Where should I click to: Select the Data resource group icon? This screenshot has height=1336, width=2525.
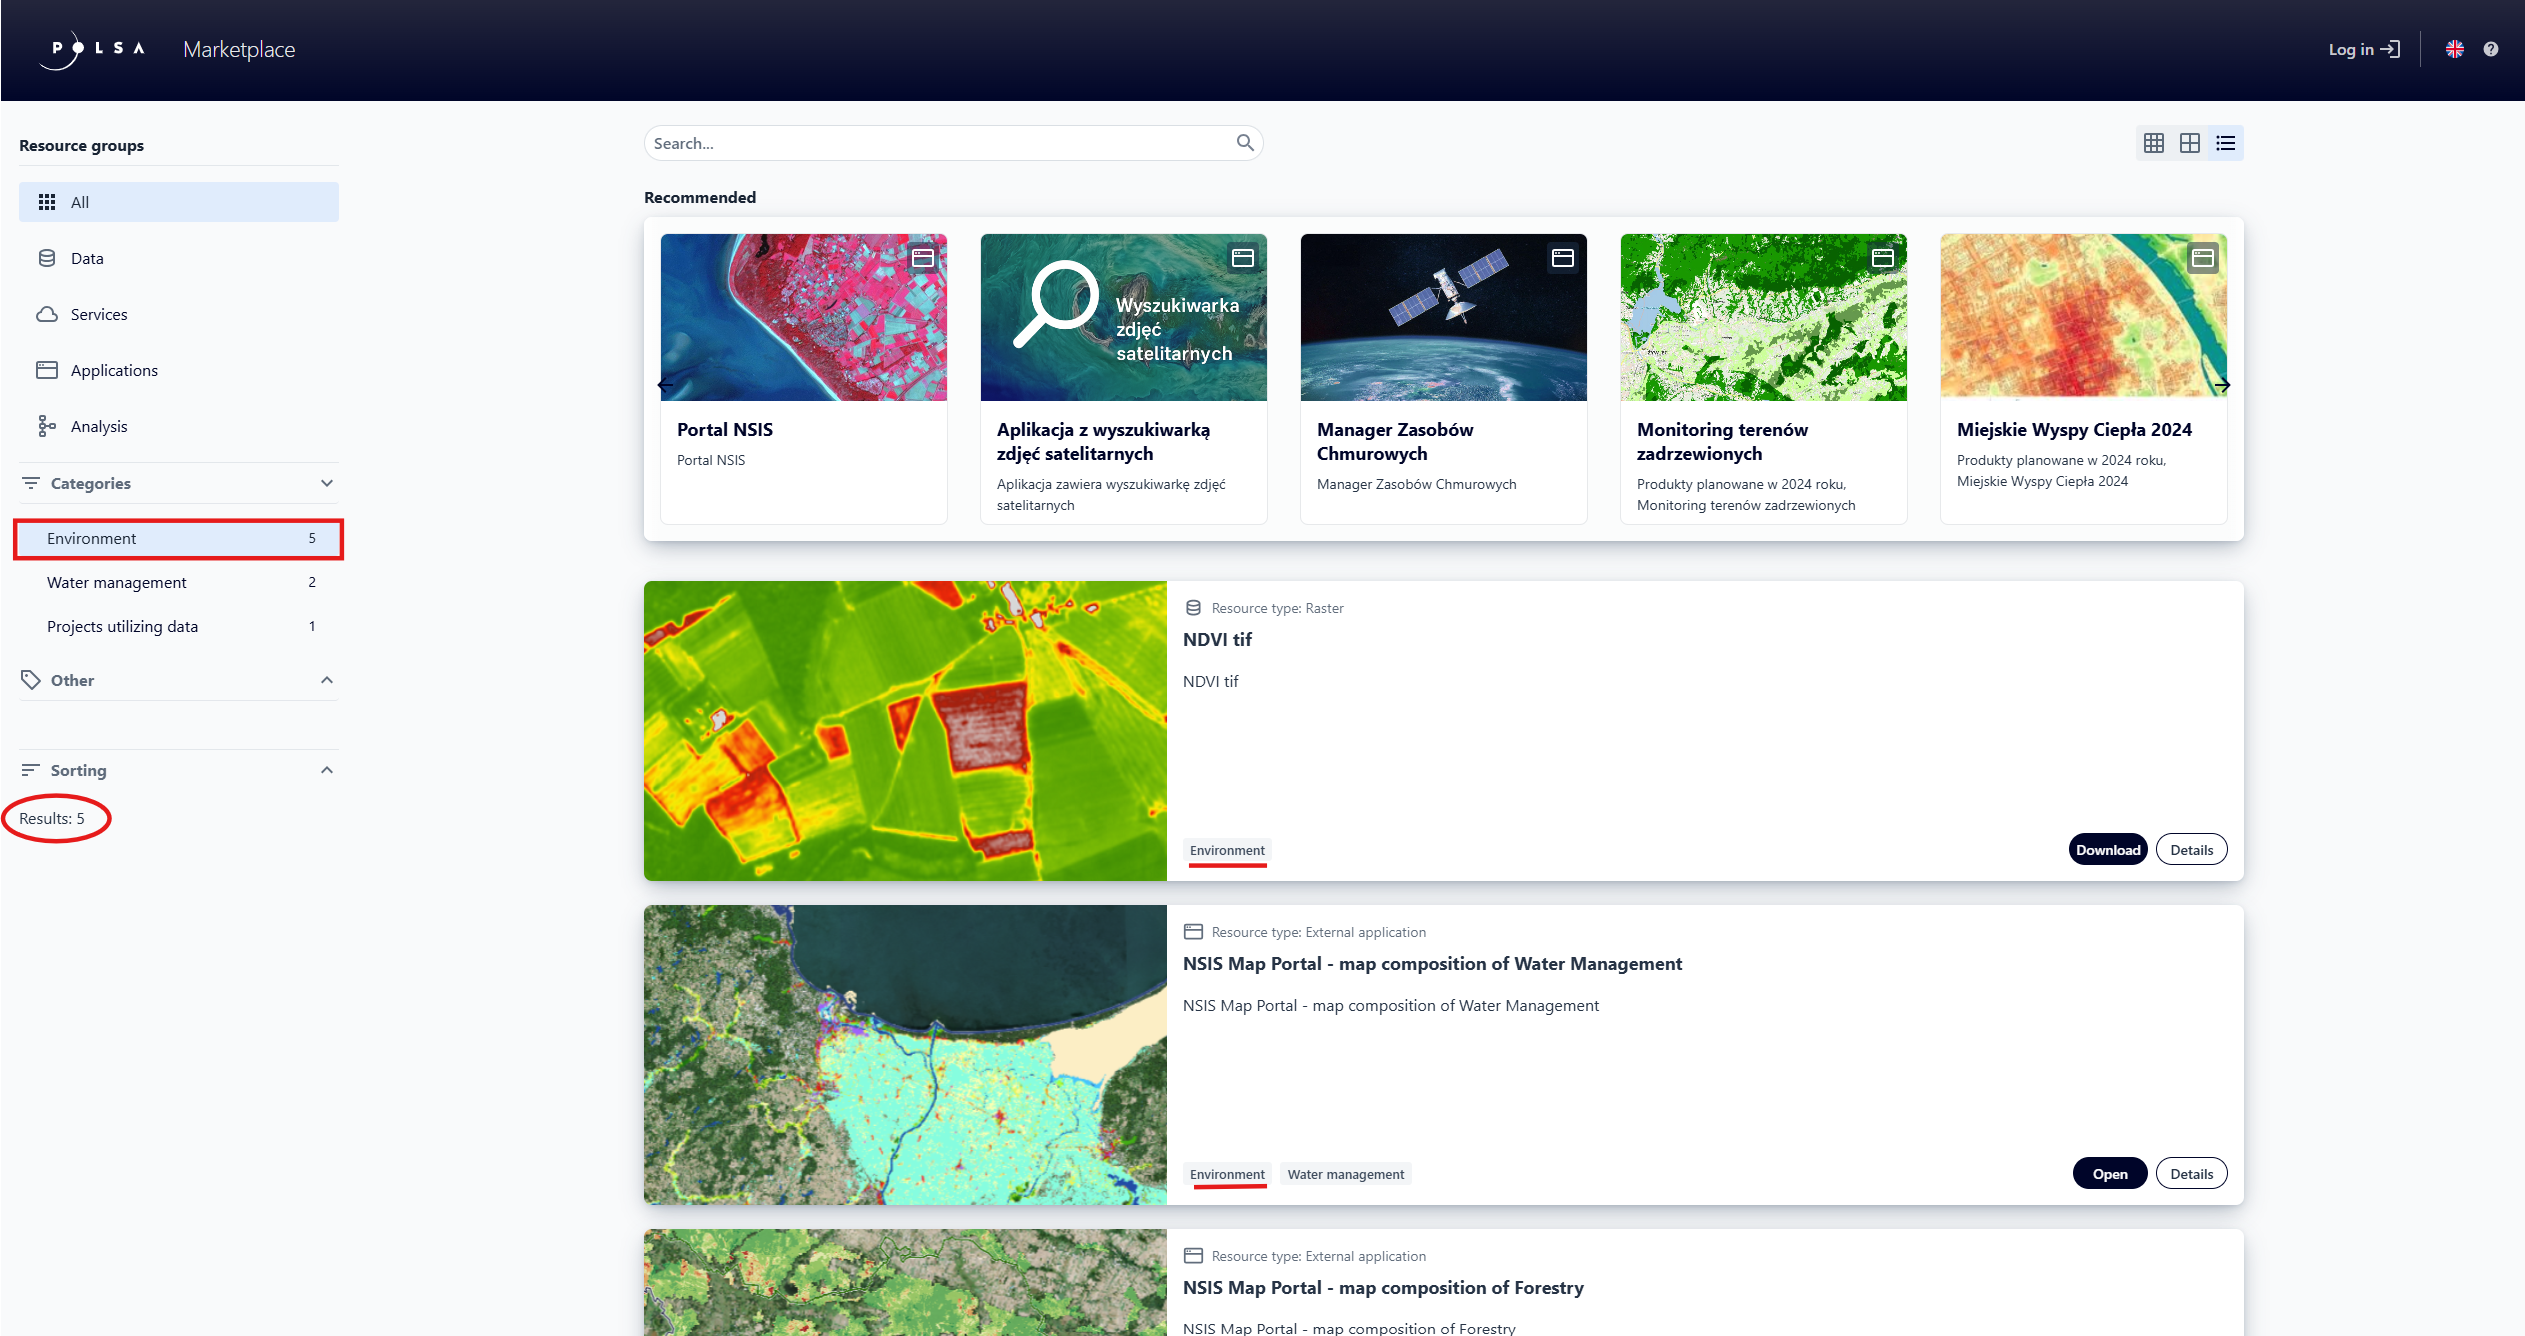pyautogui.click(x=47, y=257)
